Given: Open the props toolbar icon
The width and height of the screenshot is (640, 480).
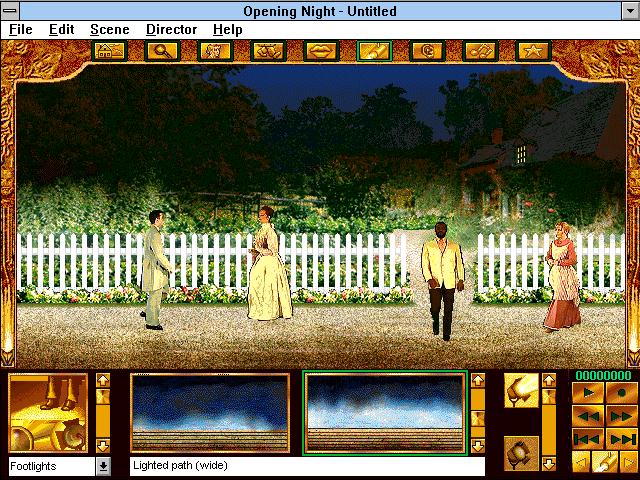Looking at the screenshot, I should pyautogui.click(x=268, y=51).
